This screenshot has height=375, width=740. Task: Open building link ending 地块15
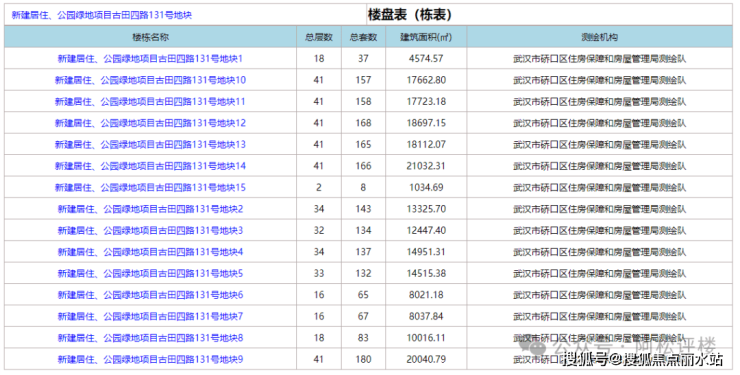click(x=150, y=188)
